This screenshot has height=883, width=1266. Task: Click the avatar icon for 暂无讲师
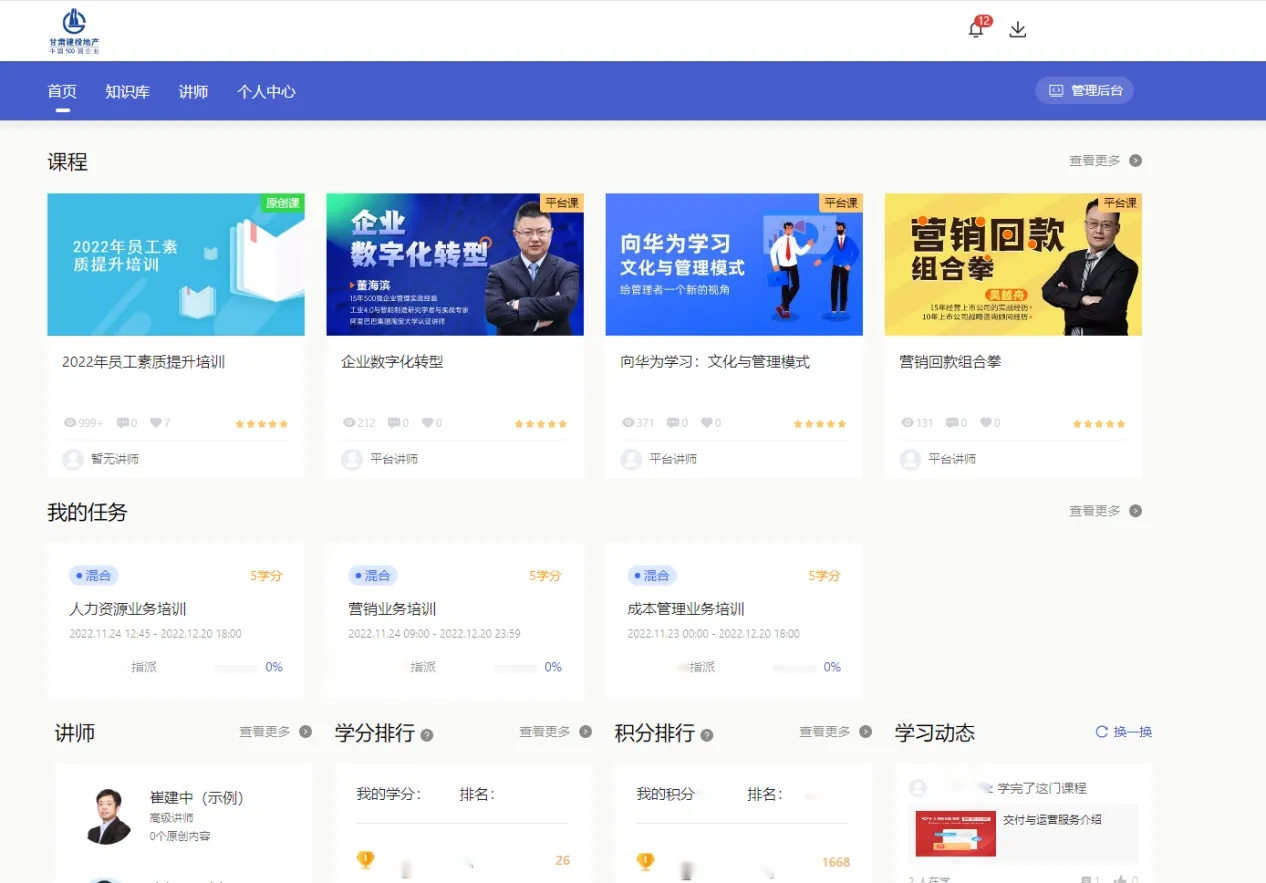pyautogui.click(x=73, y=459)
